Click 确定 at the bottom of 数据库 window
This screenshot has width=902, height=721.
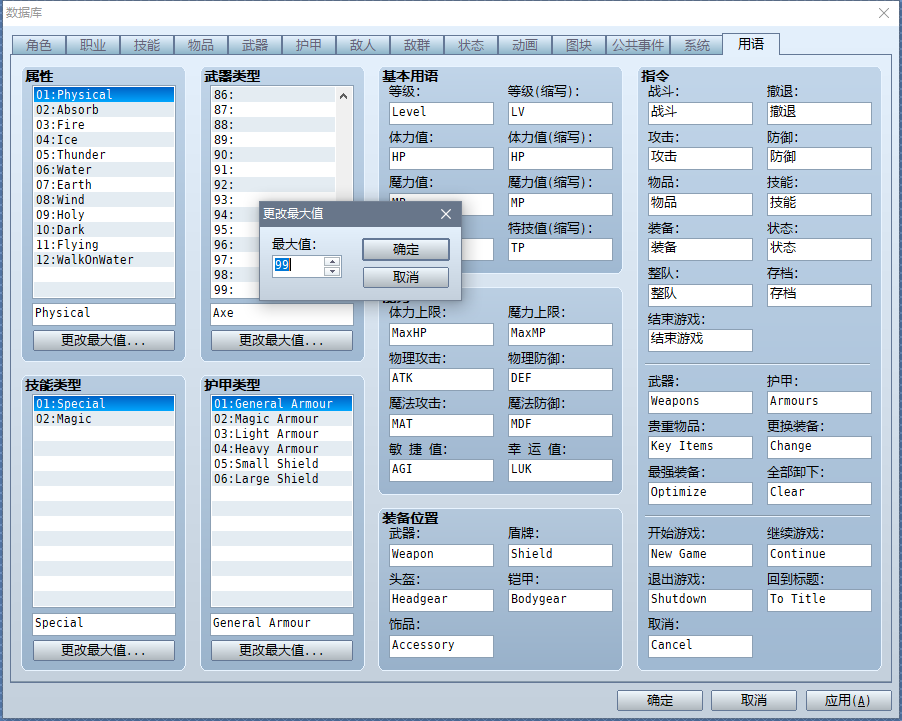[x=660, y=700]
